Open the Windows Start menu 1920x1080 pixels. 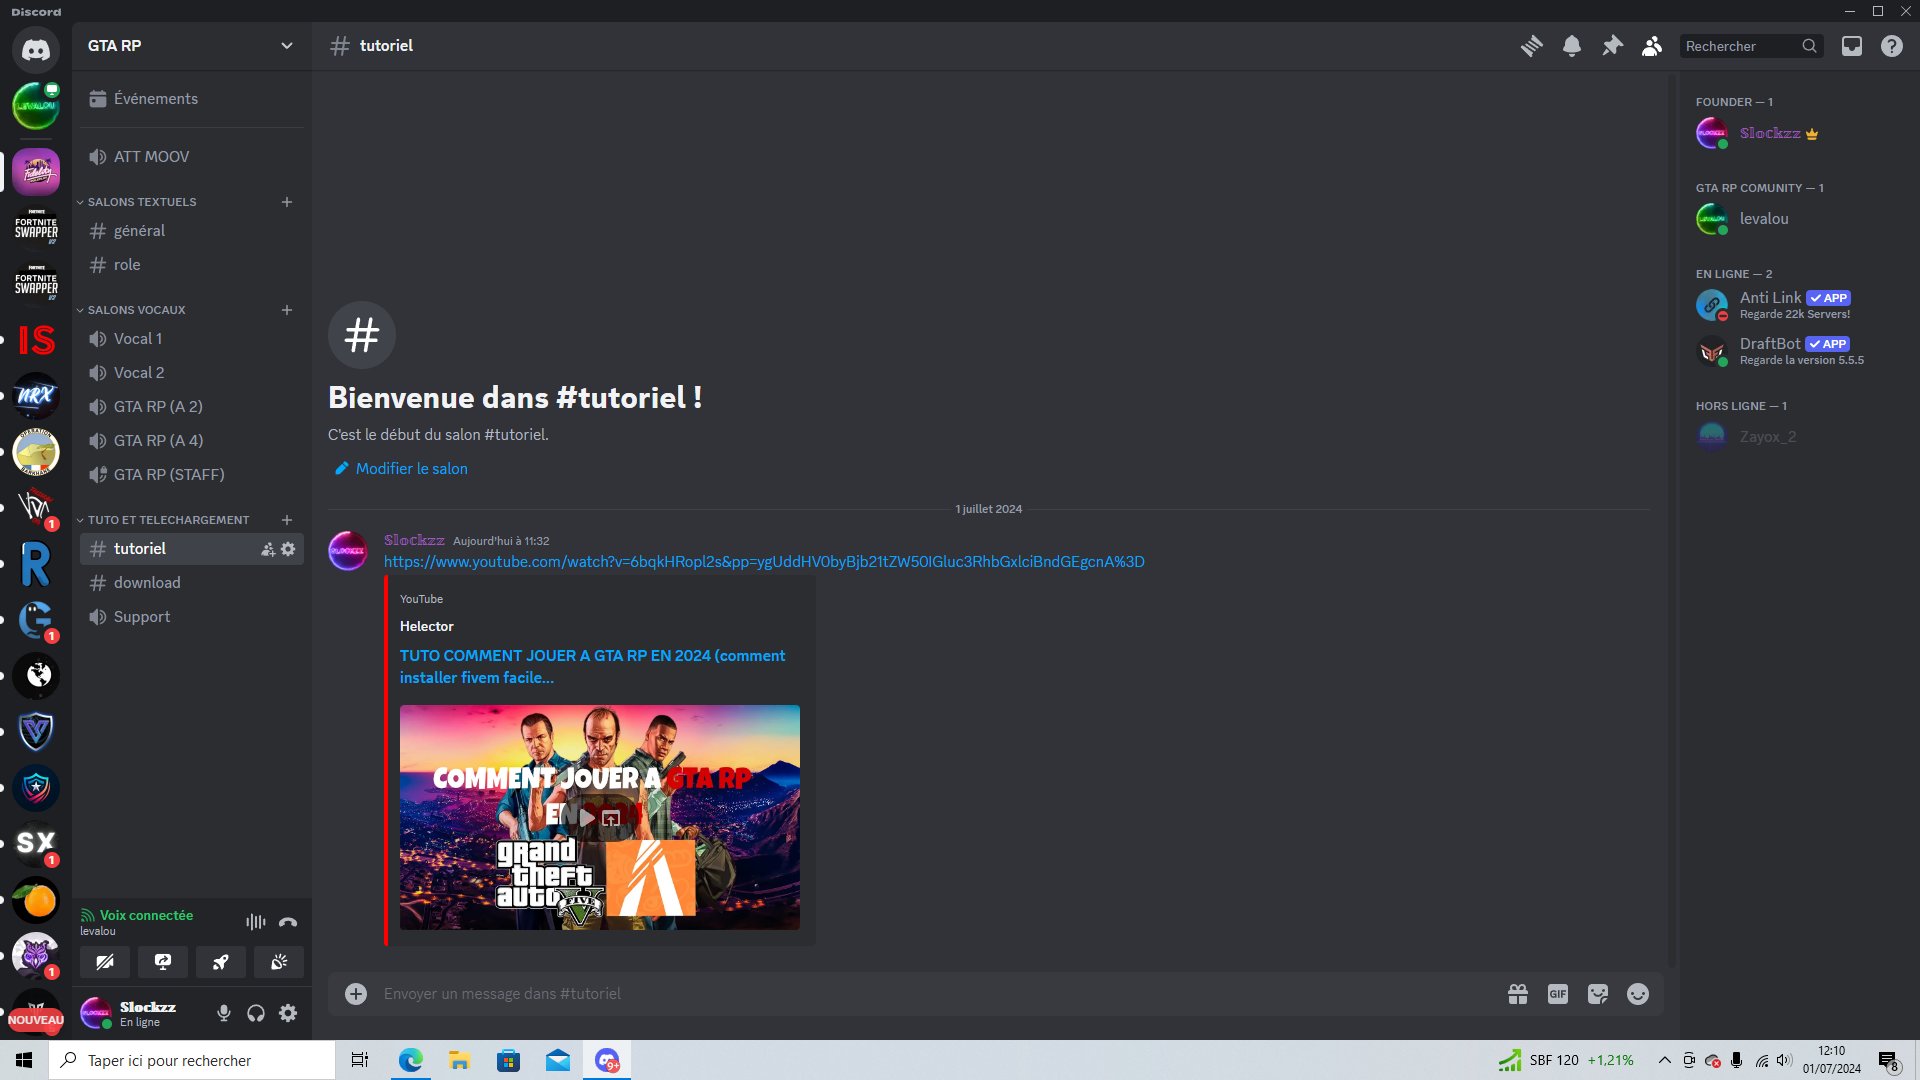[x=24, y=1060]
